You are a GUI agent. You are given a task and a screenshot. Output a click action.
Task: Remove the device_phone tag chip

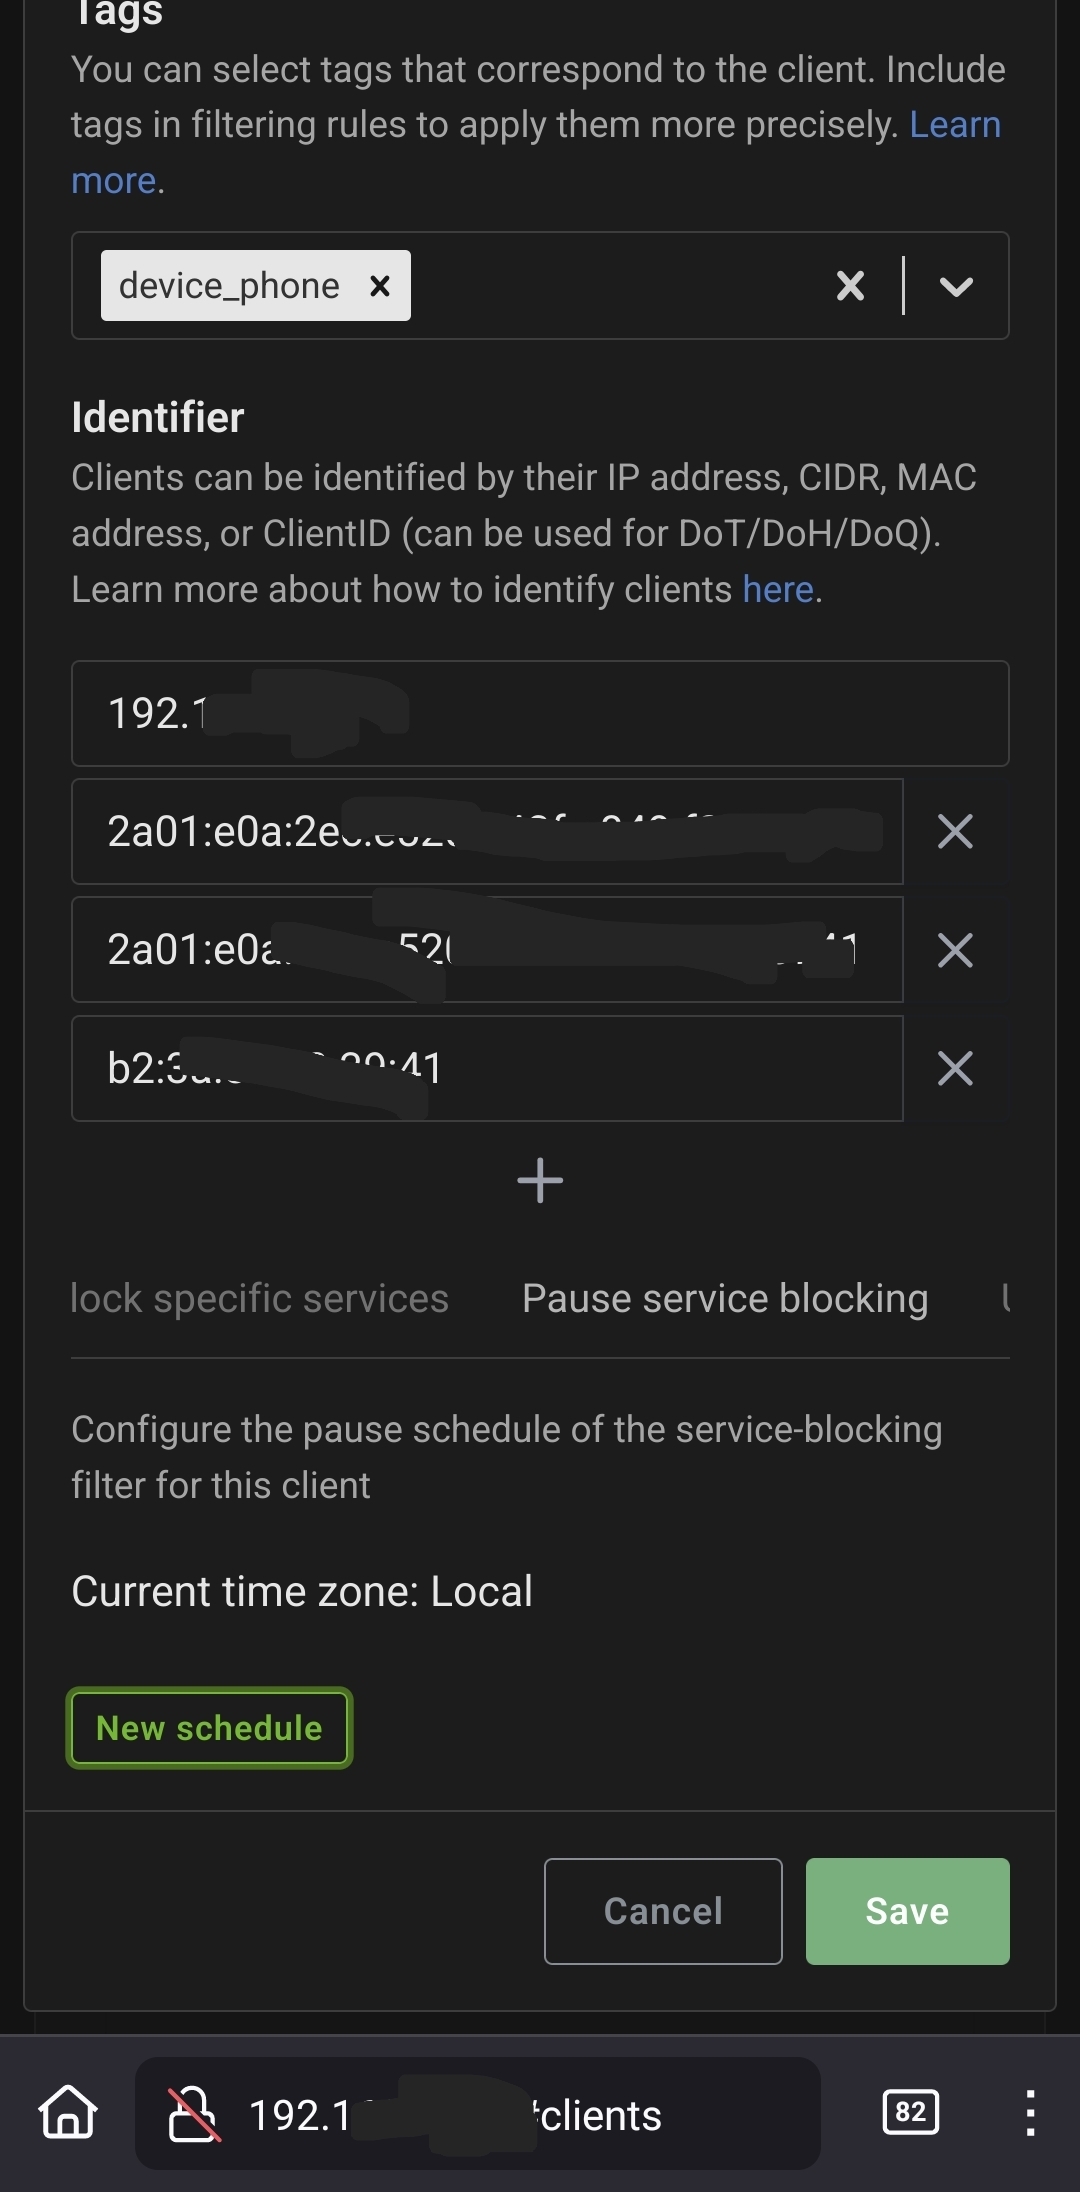coord(380,286)
